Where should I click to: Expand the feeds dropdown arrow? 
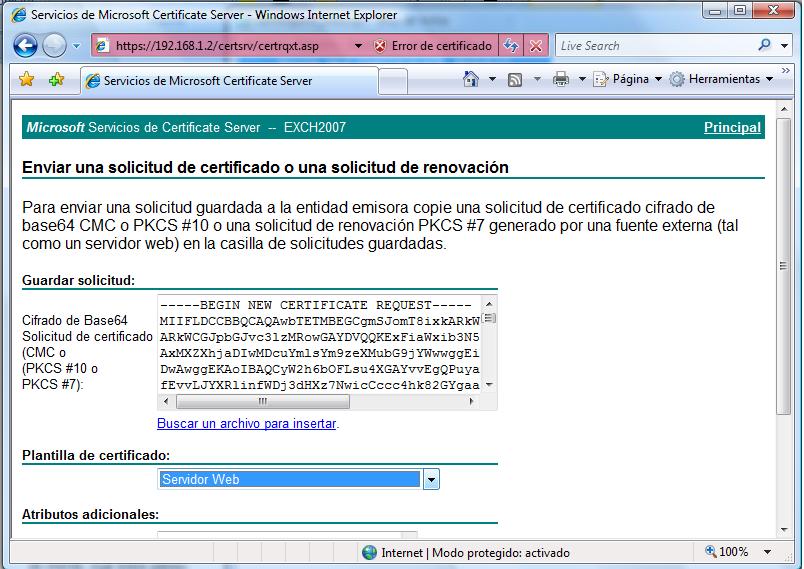[537, 79]
